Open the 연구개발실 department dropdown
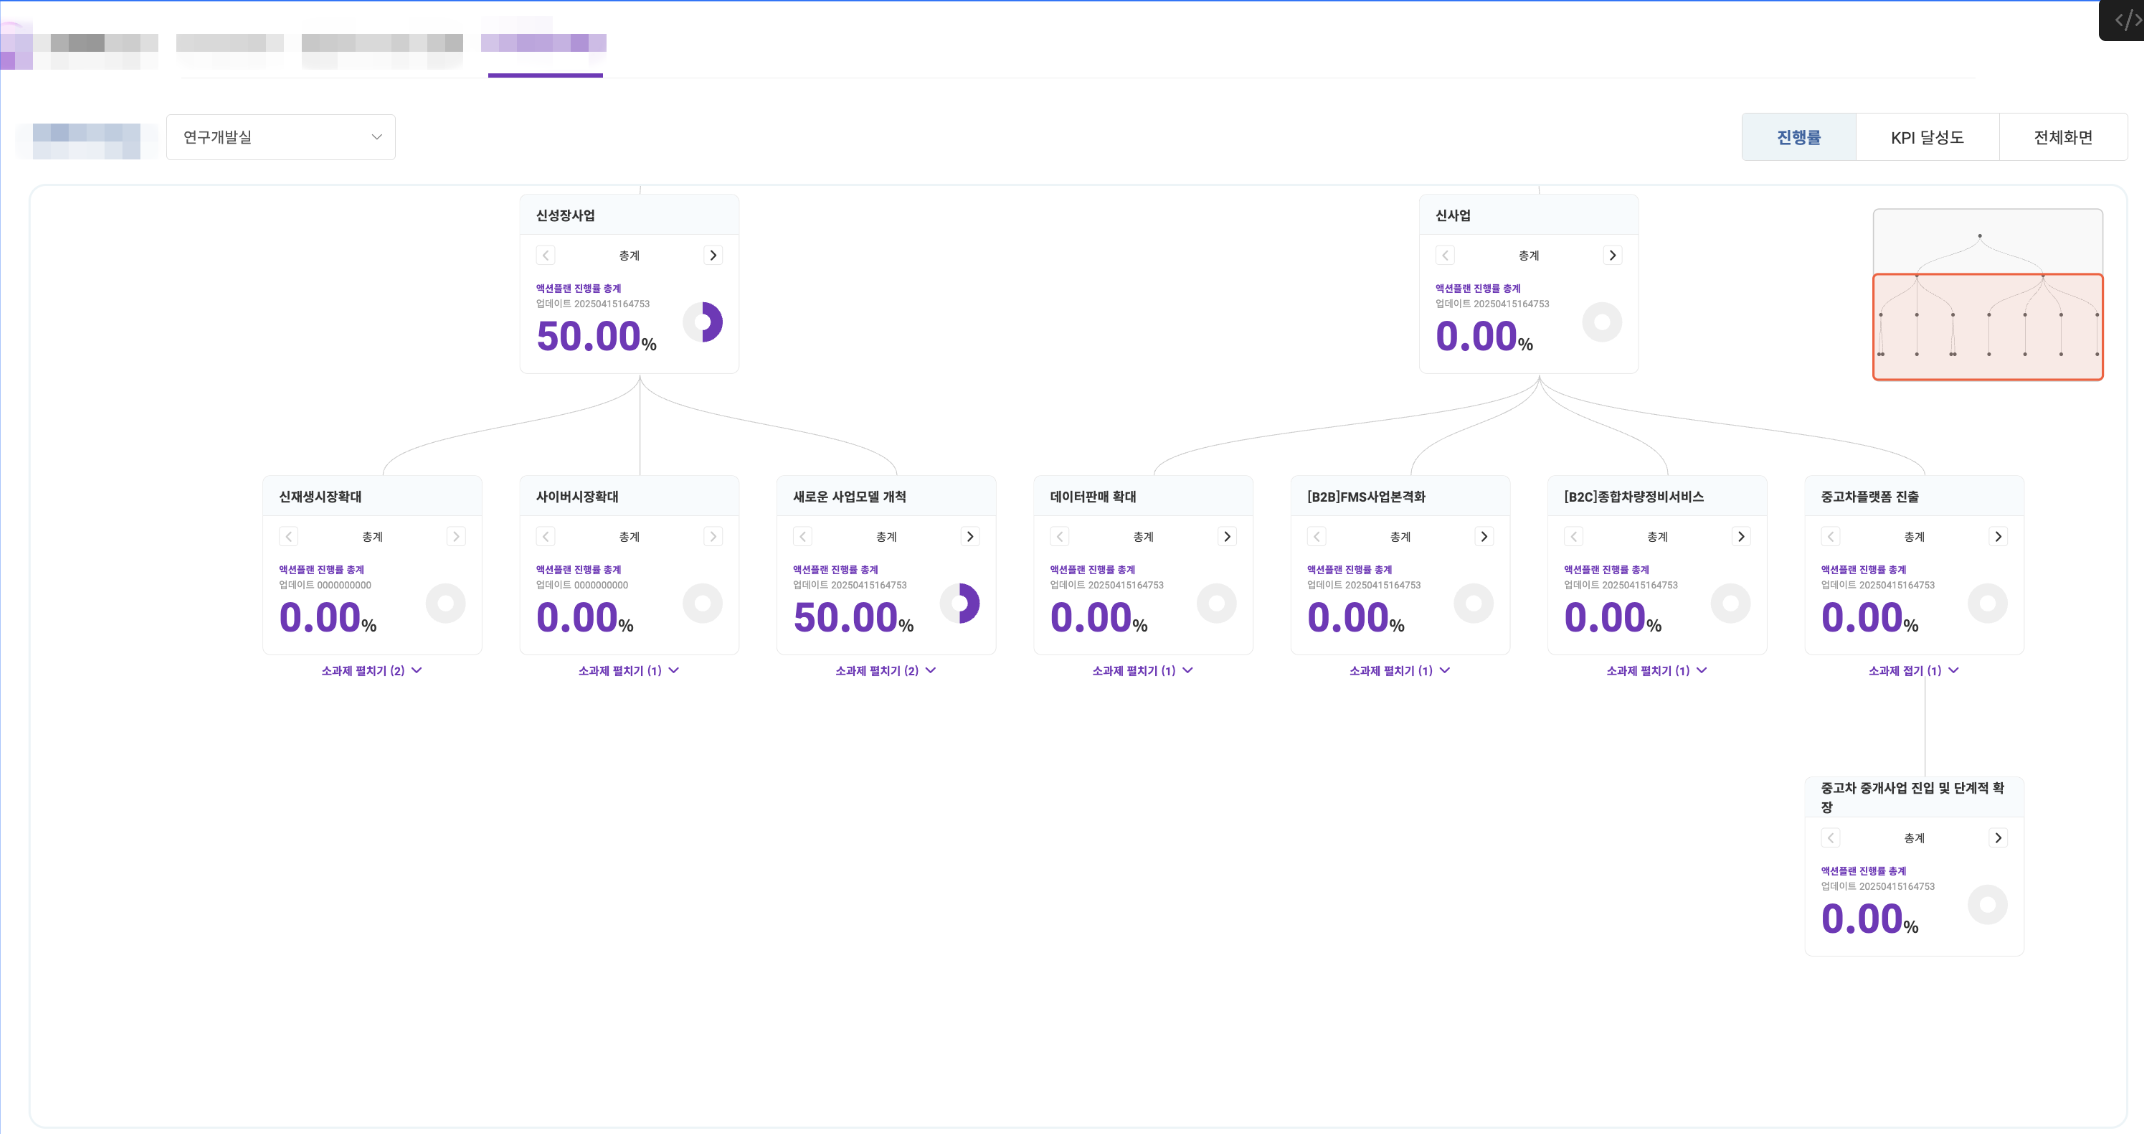The height and width of the screenshot is (1134, 2144). (x=280, y=137)
